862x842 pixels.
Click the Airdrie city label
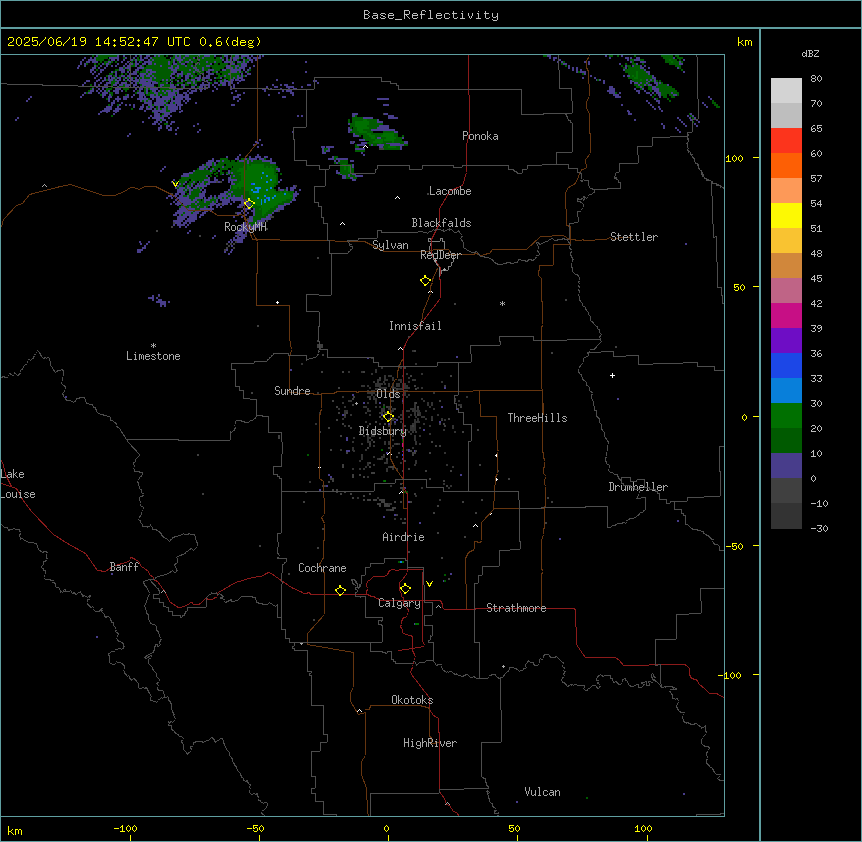coord(403,537)
